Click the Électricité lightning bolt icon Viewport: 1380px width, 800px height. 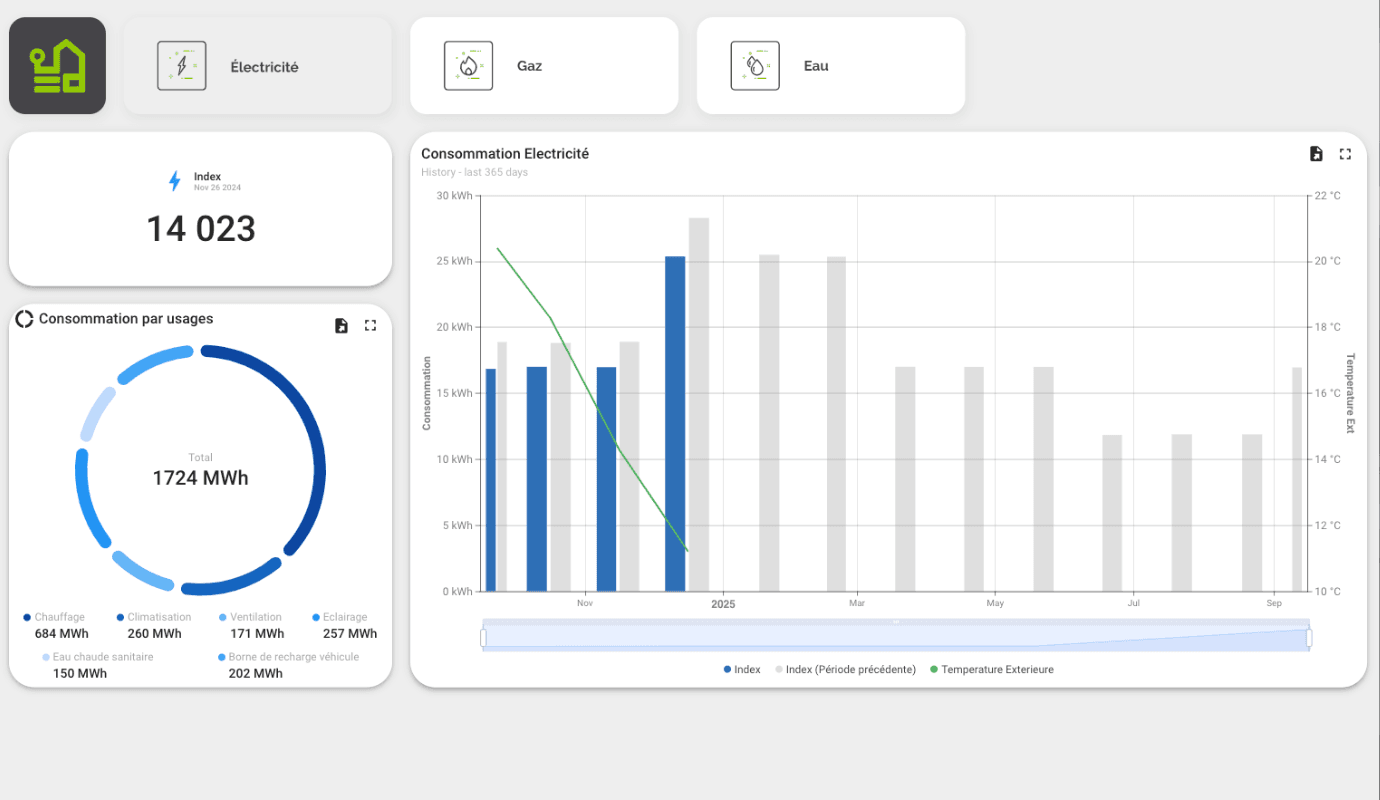(x=182, y=66)
